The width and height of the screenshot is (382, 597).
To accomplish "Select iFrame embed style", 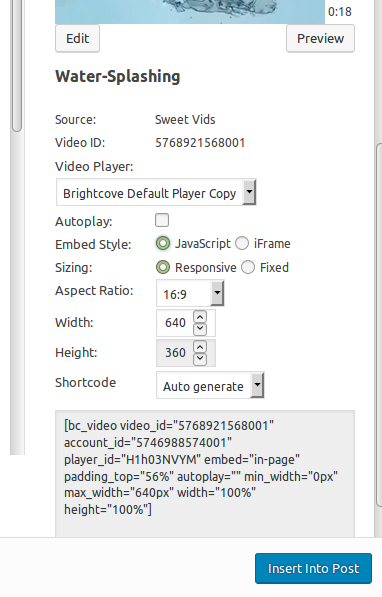I will pyautogui.click(x=242, y=243).
